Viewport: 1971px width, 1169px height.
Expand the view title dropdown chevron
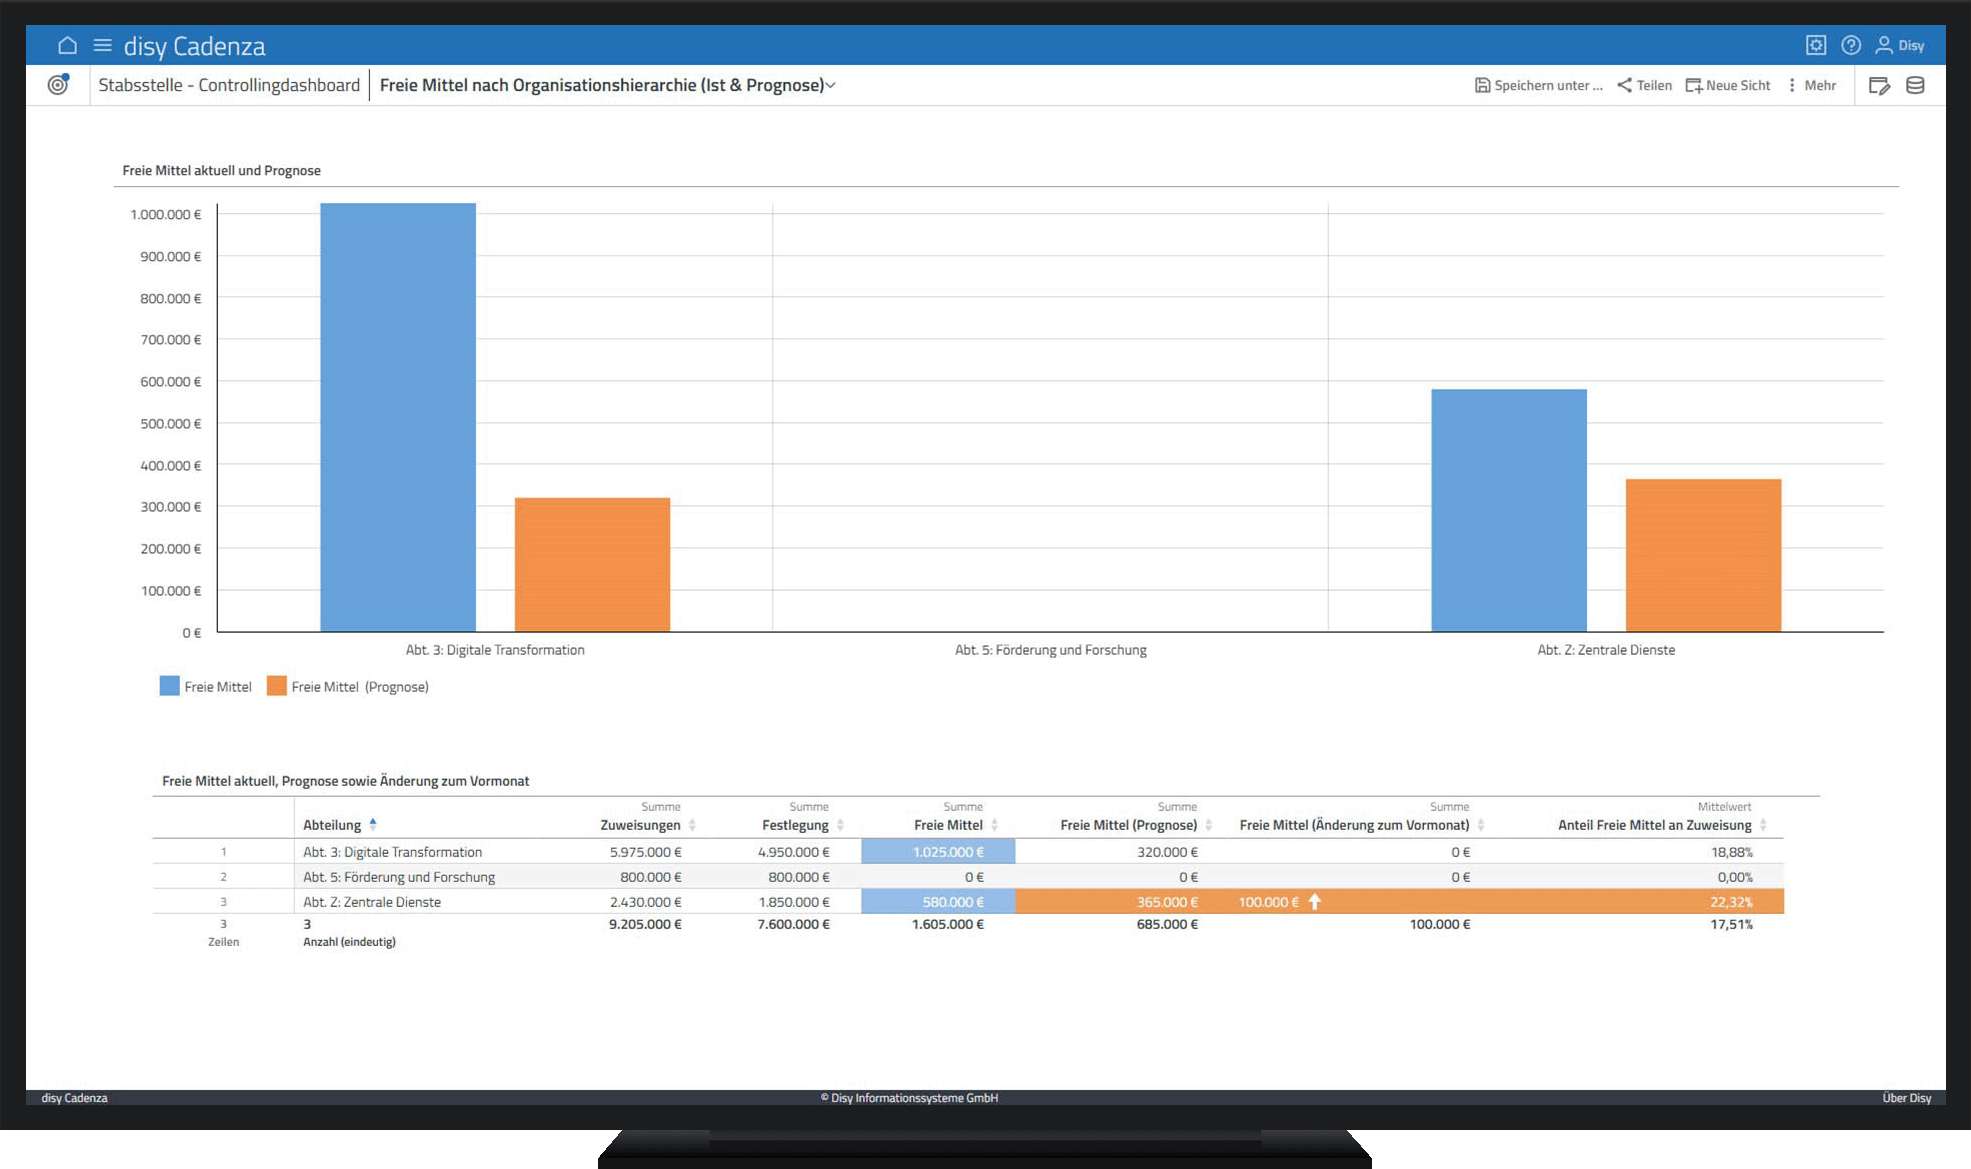831,86
